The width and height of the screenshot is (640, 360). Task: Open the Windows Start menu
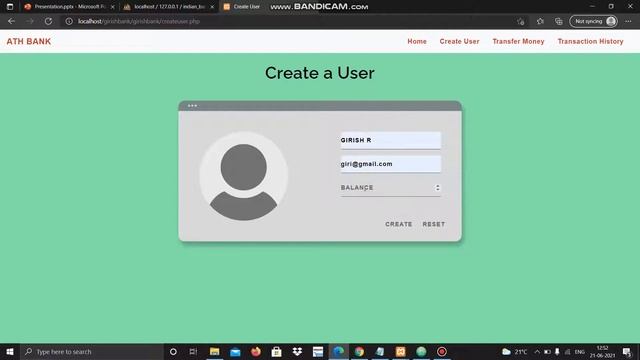10,351
